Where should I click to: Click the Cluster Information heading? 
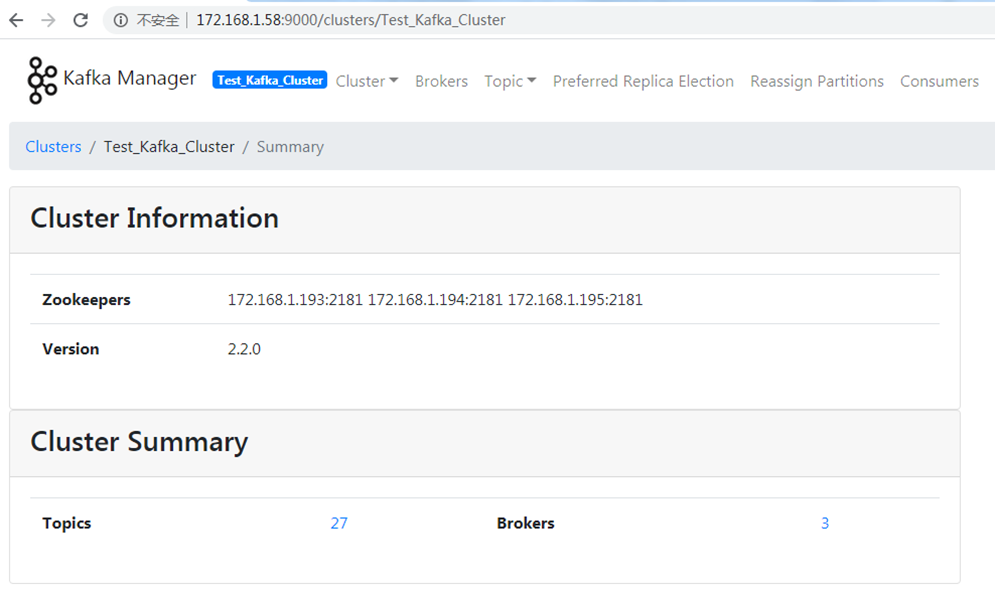point(154,218)
